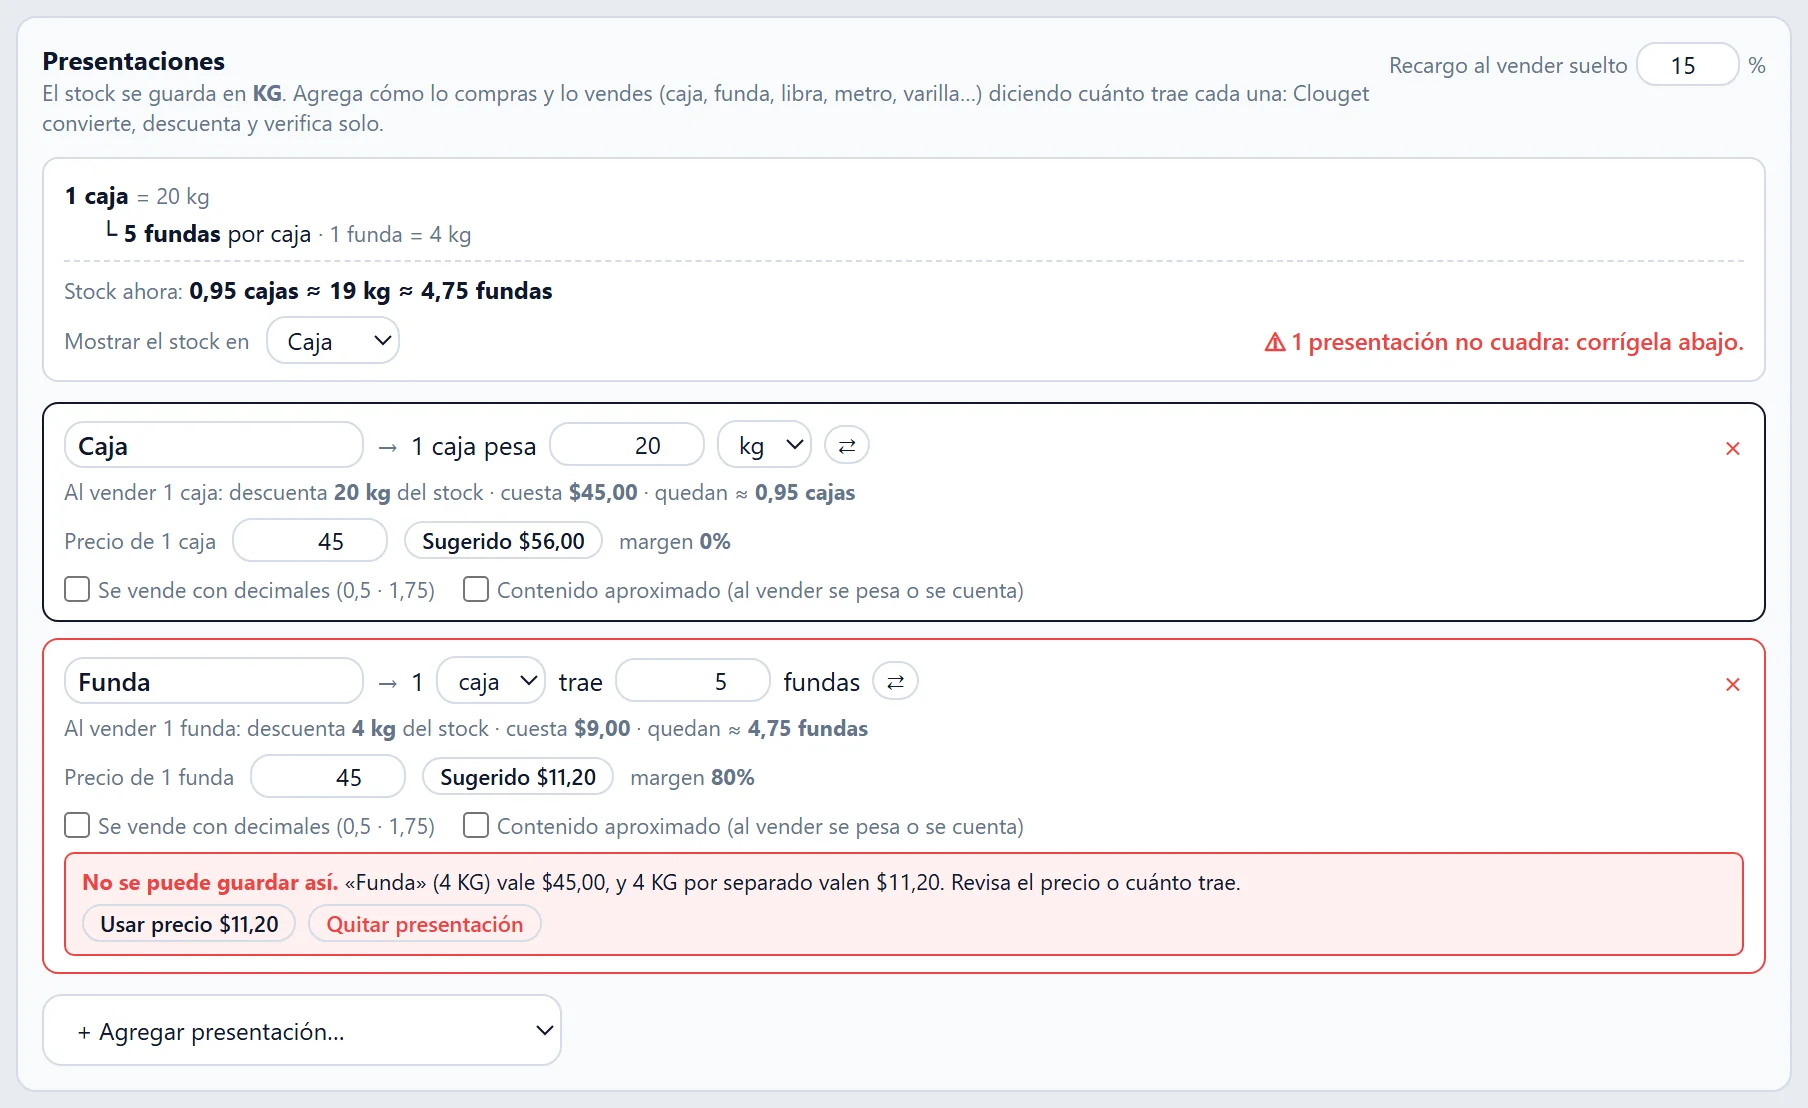Click the 'Sugerido $11,20' button
1808x1108 pixels.
pyautogui.click(x=518, y=777)
